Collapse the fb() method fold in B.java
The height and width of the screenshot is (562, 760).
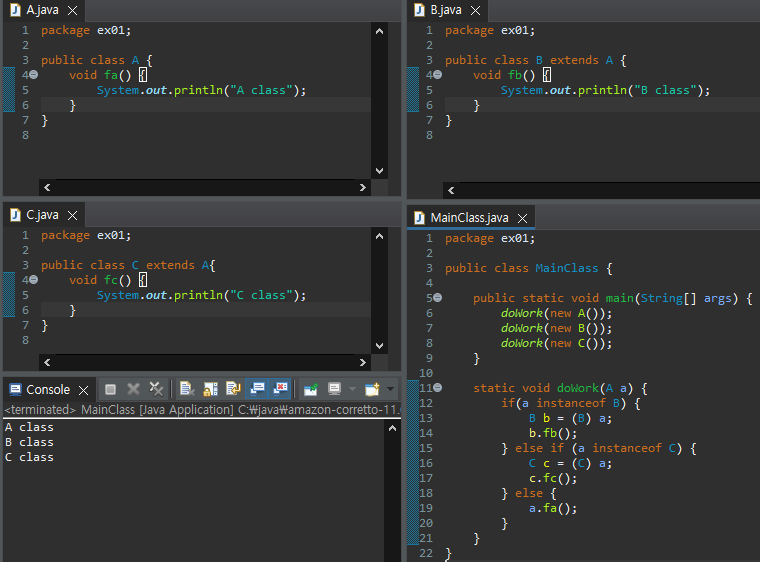tap(438, 75)
